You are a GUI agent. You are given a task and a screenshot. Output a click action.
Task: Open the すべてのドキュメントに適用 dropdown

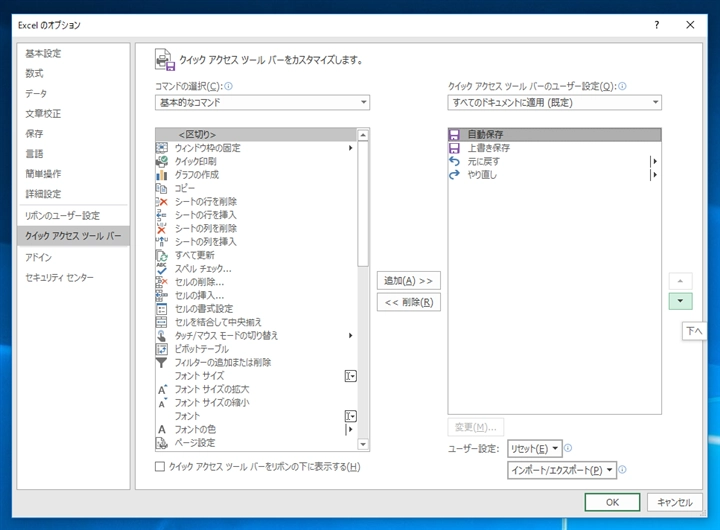point(555,102)
